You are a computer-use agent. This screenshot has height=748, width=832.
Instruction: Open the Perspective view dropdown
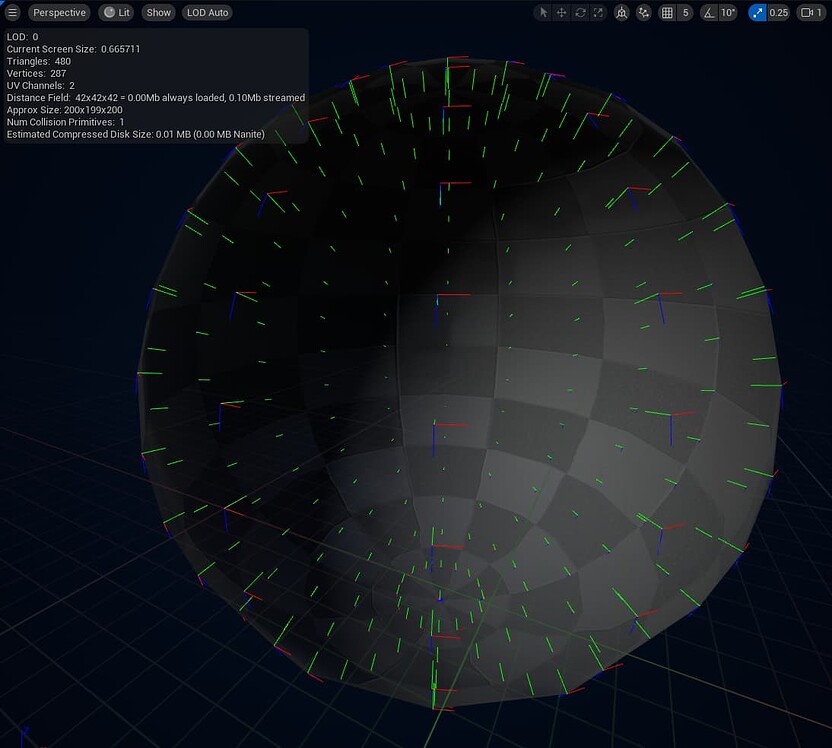tap(59, 12)
